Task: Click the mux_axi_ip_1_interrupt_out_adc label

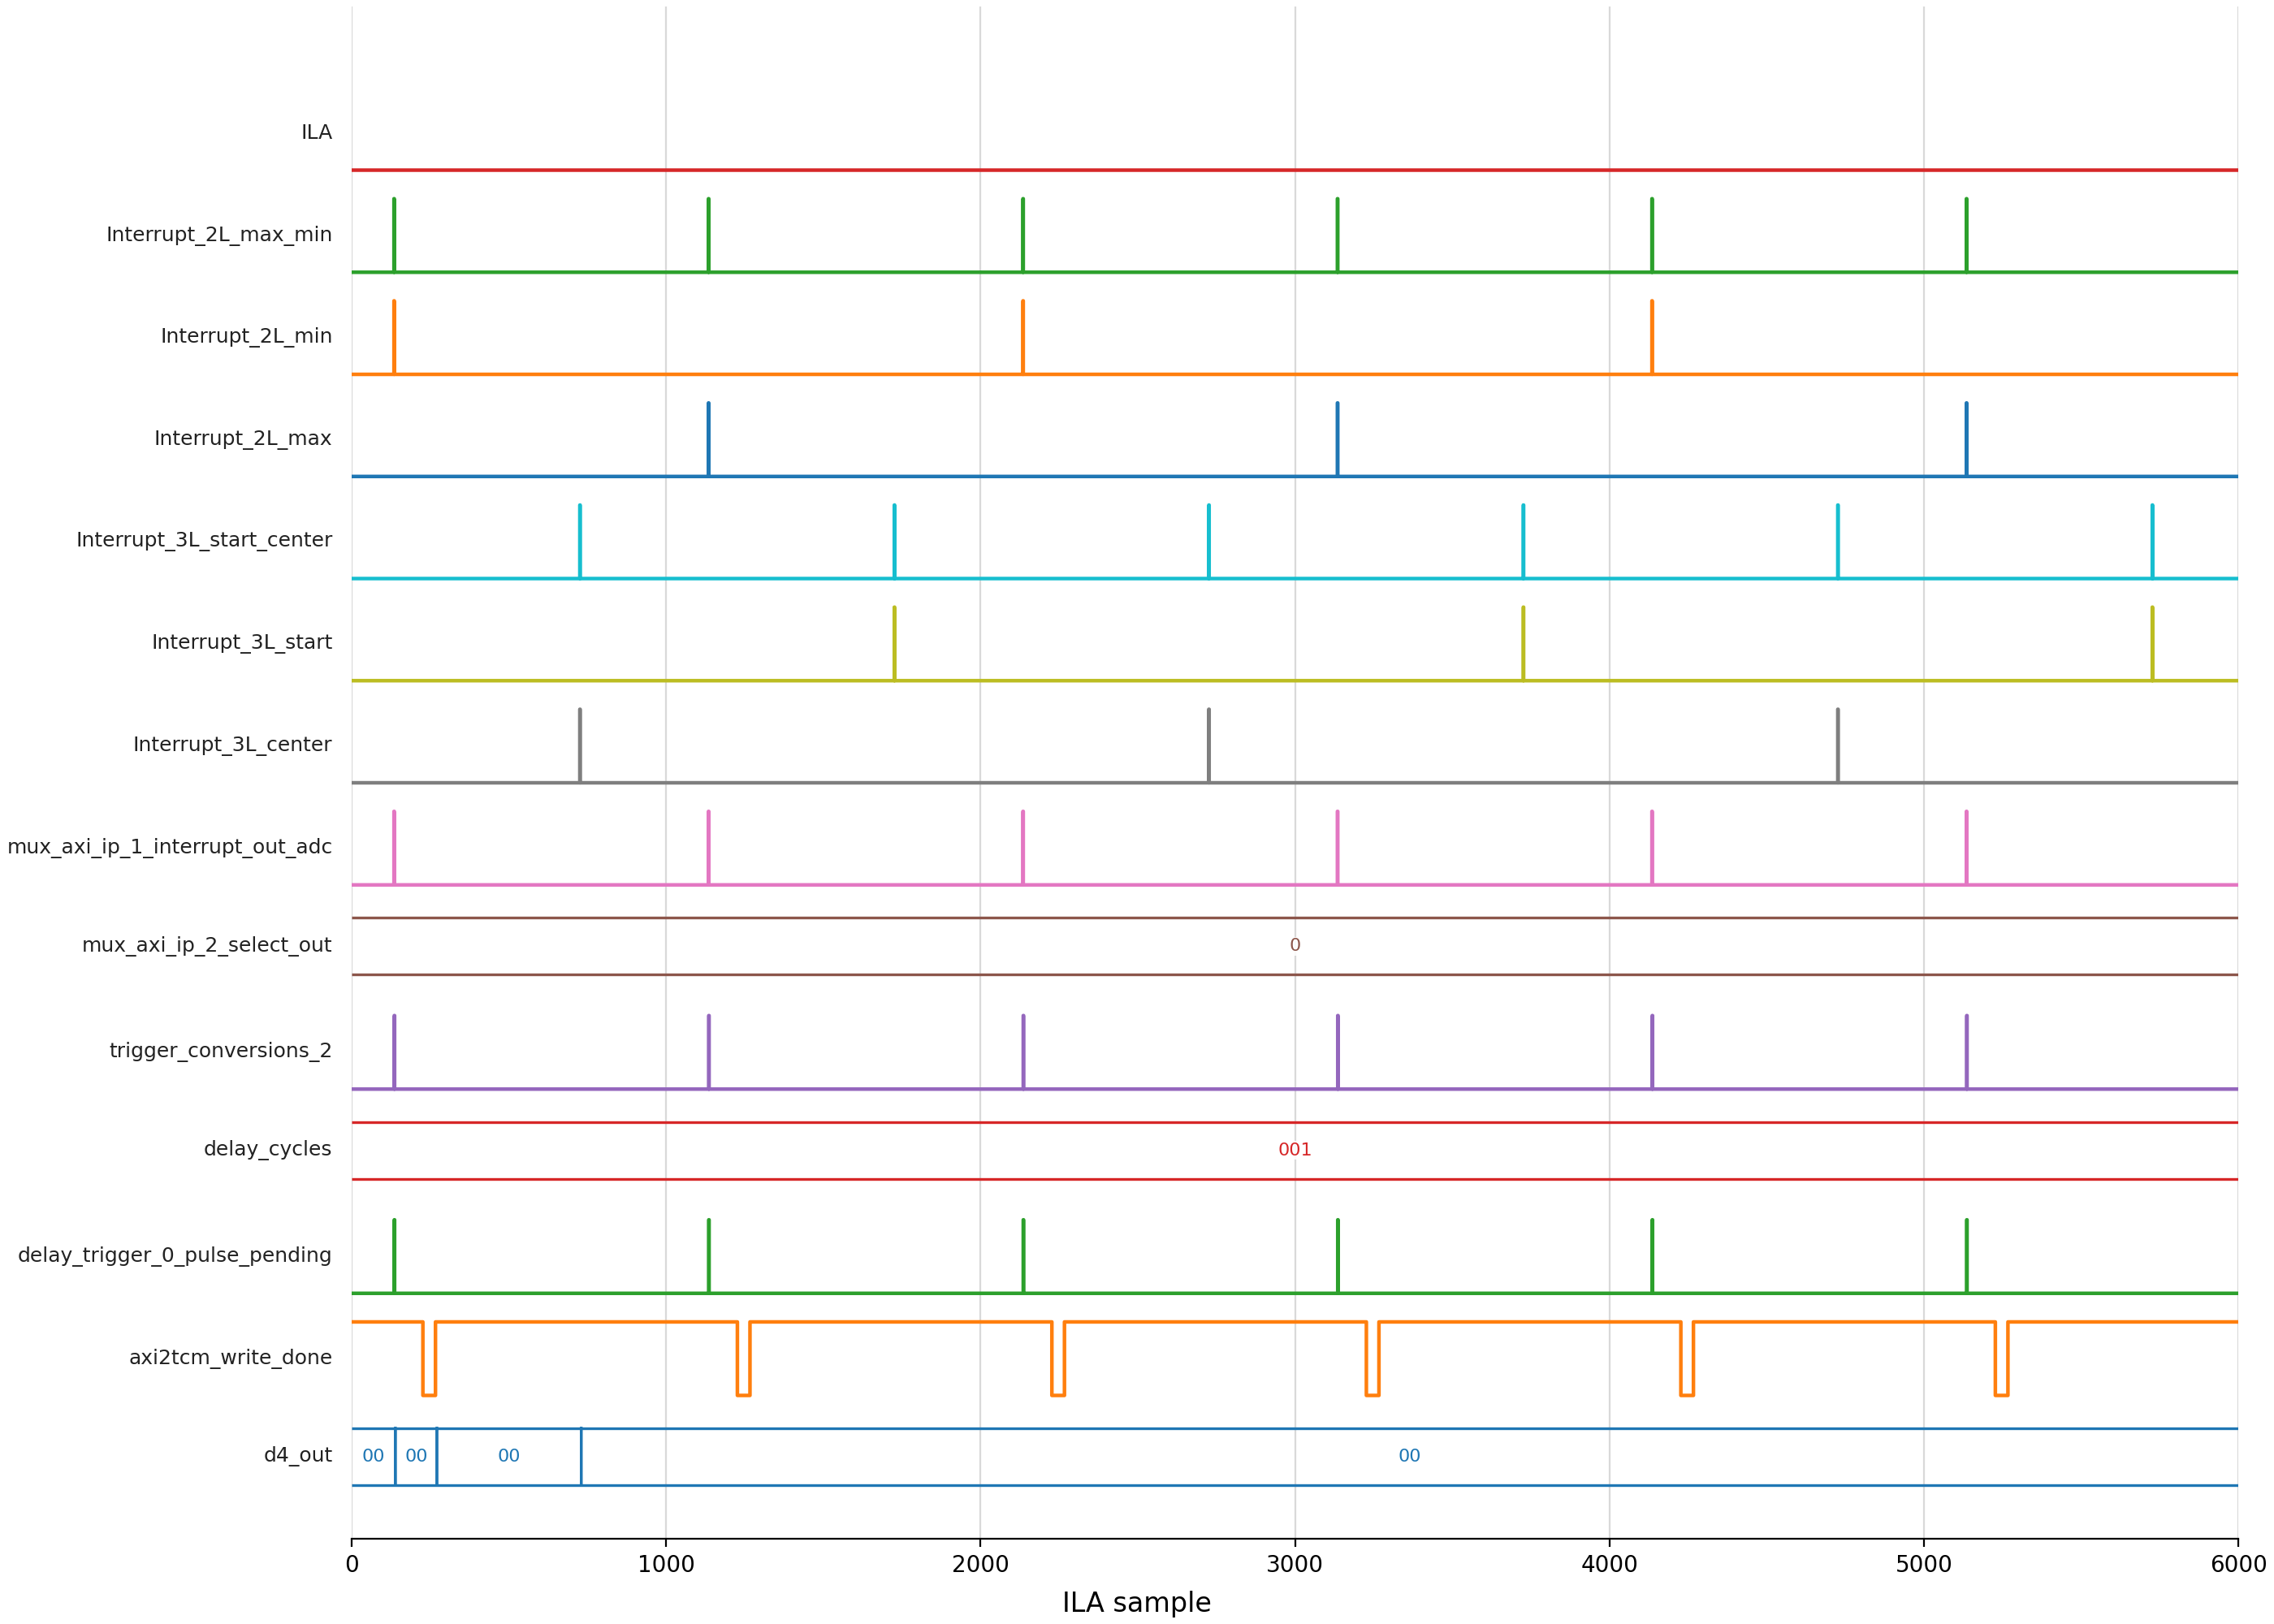Action: [x=169, y=847]
